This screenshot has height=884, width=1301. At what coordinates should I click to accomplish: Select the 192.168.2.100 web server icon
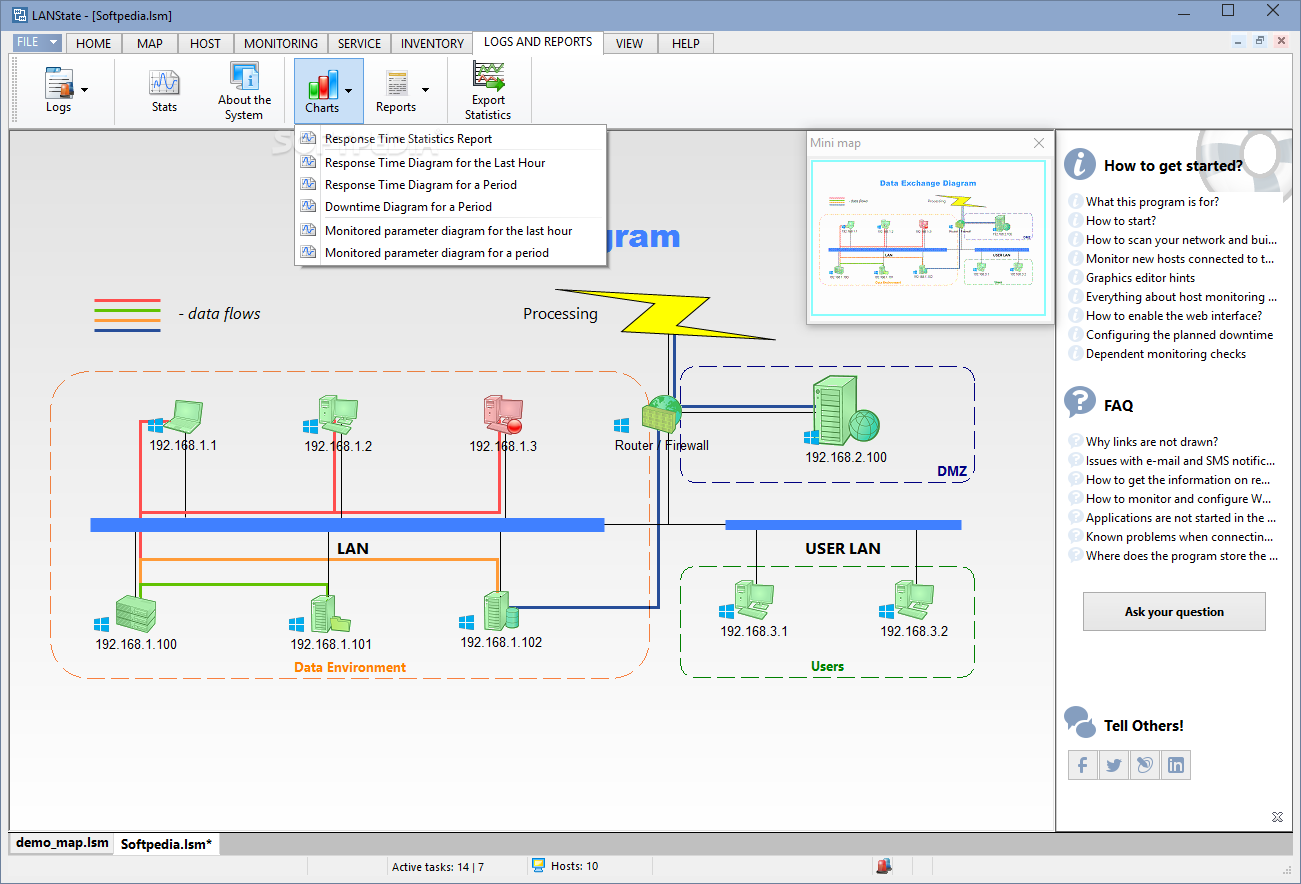point(846,410)
